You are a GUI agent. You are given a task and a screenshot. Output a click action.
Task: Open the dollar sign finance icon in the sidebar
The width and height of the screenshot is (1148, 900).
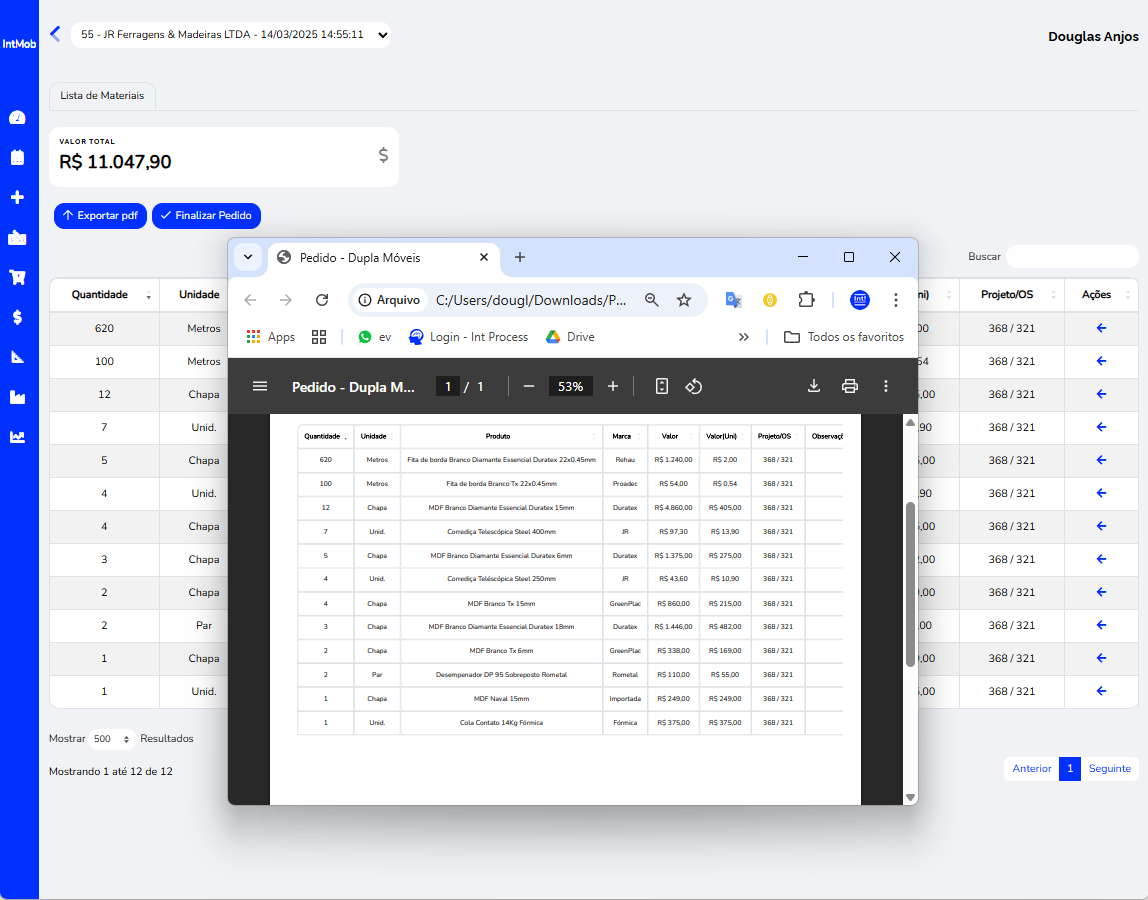tap(17, 317)
